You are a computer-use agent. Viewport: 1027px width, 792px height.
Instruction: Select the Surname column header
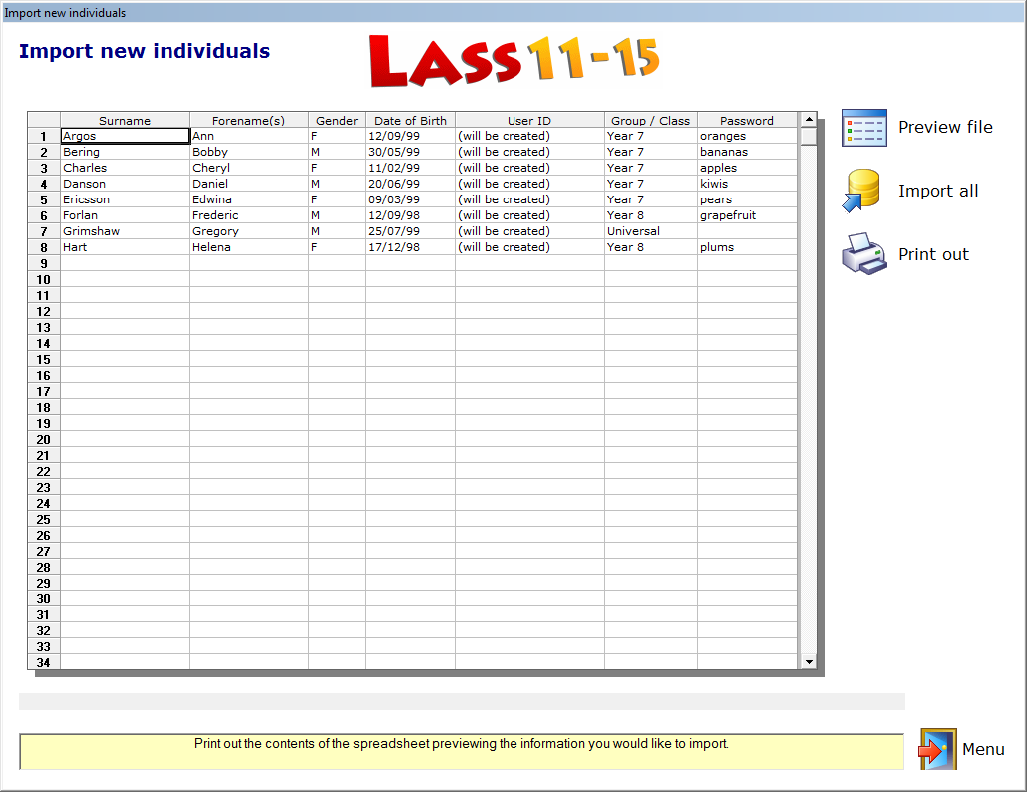click(125, 120)
